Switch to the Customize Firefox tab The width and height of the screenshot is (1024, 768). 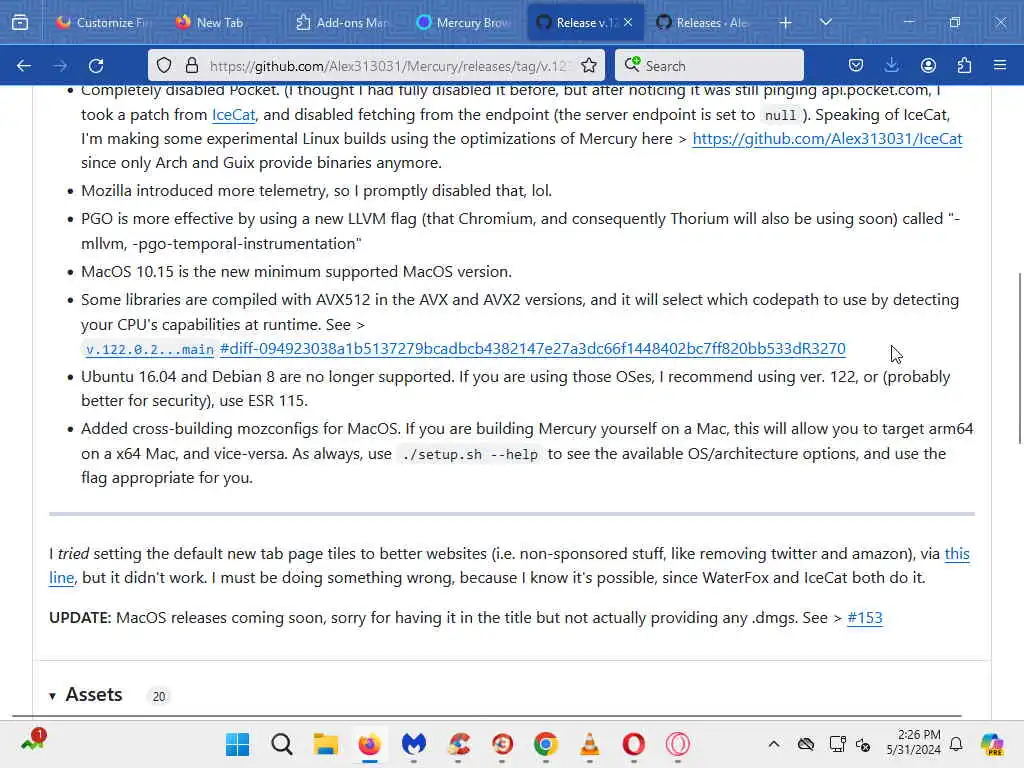[102, 22]
